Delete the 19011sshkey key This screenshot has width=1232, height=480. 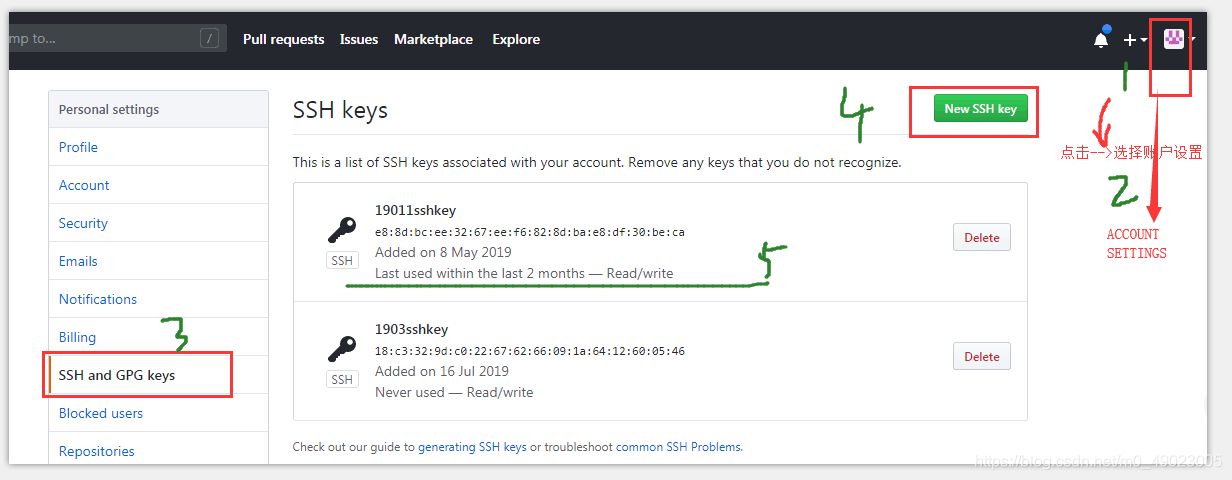click(982, 238)
